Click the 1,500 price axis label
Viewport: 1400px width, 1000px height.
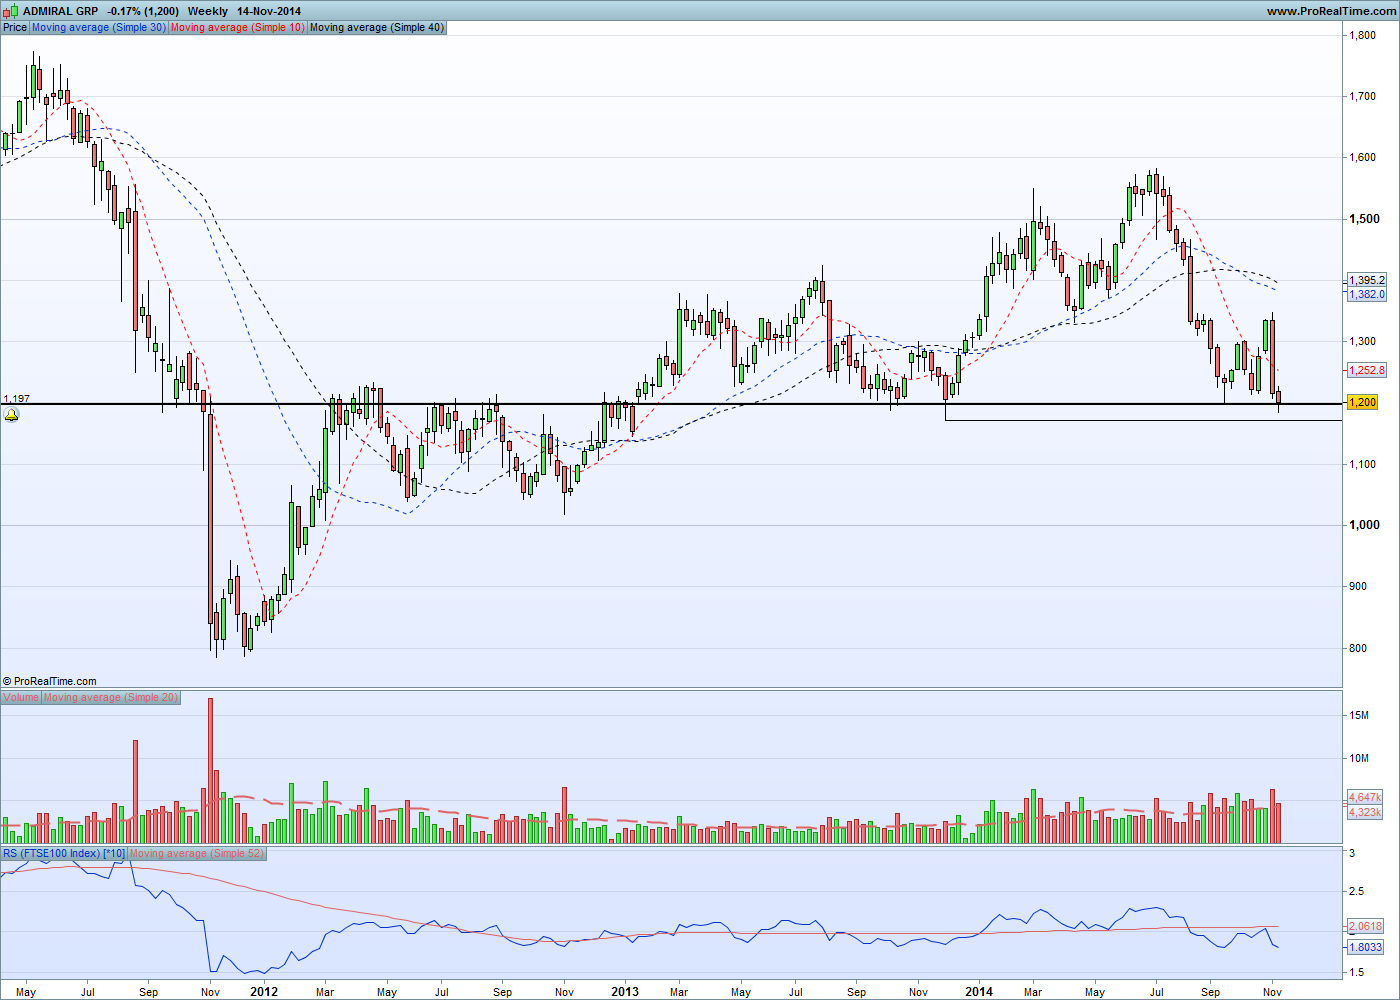pos(1364,219)
